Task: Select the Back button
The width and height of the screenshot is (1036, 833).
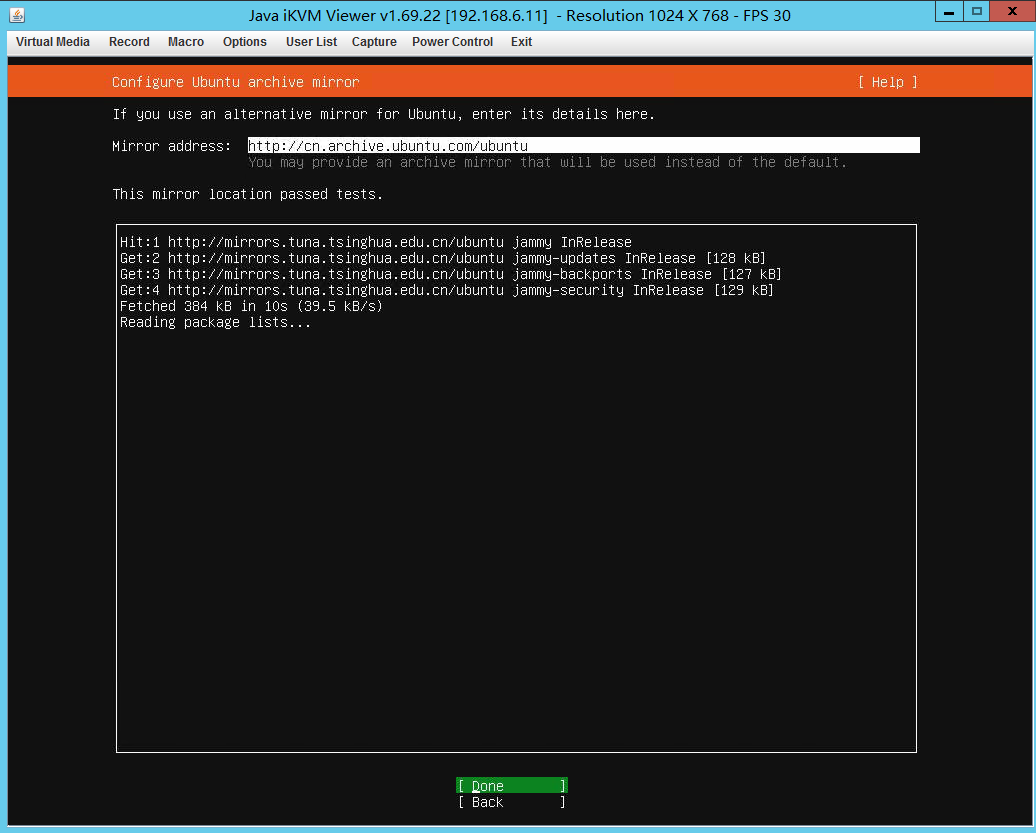Action: pos(512,802)
